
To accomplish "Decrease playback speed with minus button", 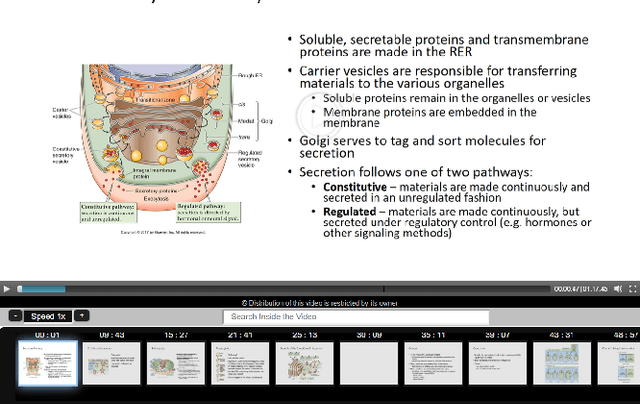I will [x=15, y=316].
